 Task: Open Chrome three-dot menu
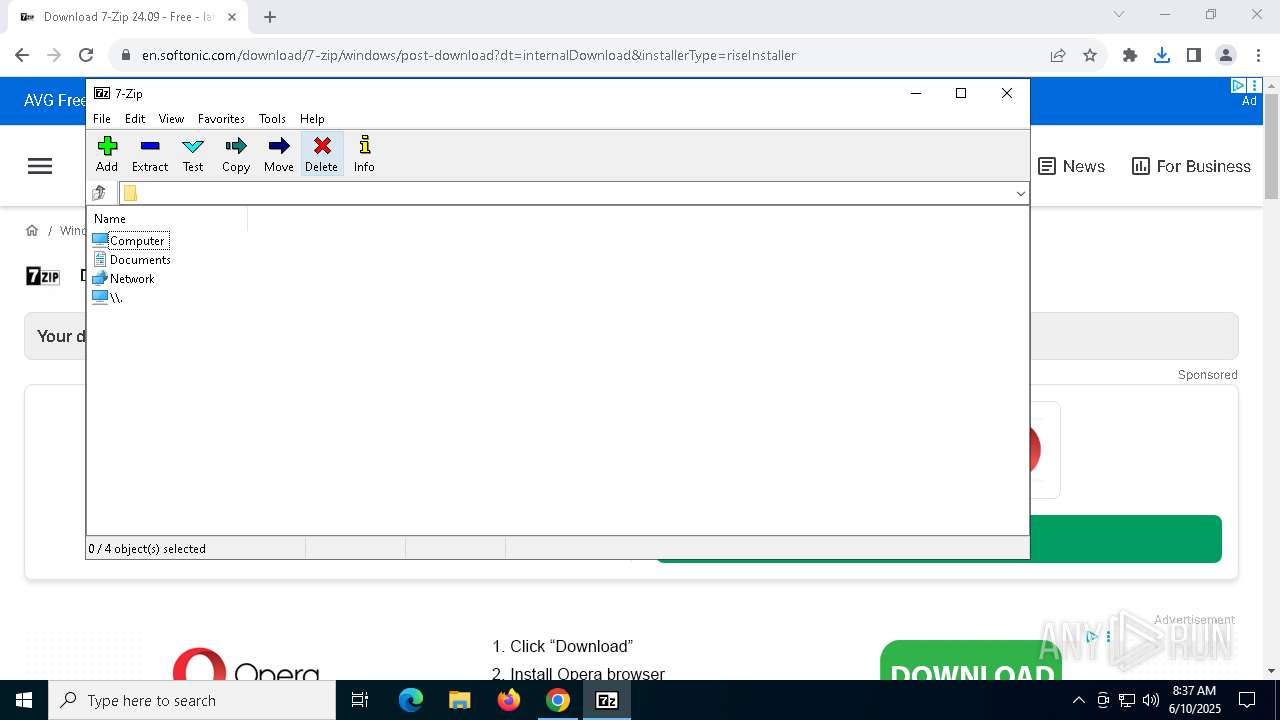1258,55
